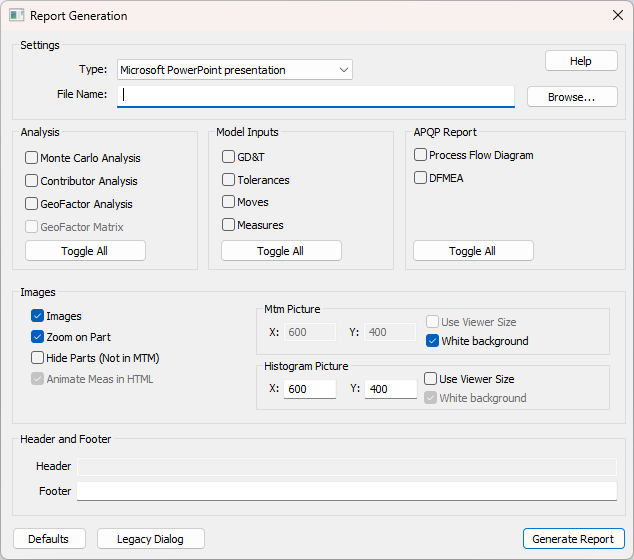Reset settings with the Defaults button
The height and width of the screenshot is (560, 634).
(x=49, y=539)
